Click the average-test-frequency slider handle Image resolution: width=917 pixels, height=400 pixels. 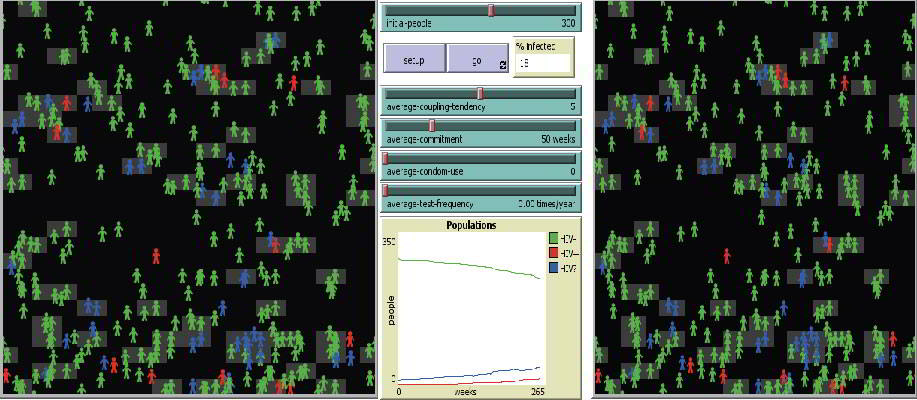tap(386, 190)
